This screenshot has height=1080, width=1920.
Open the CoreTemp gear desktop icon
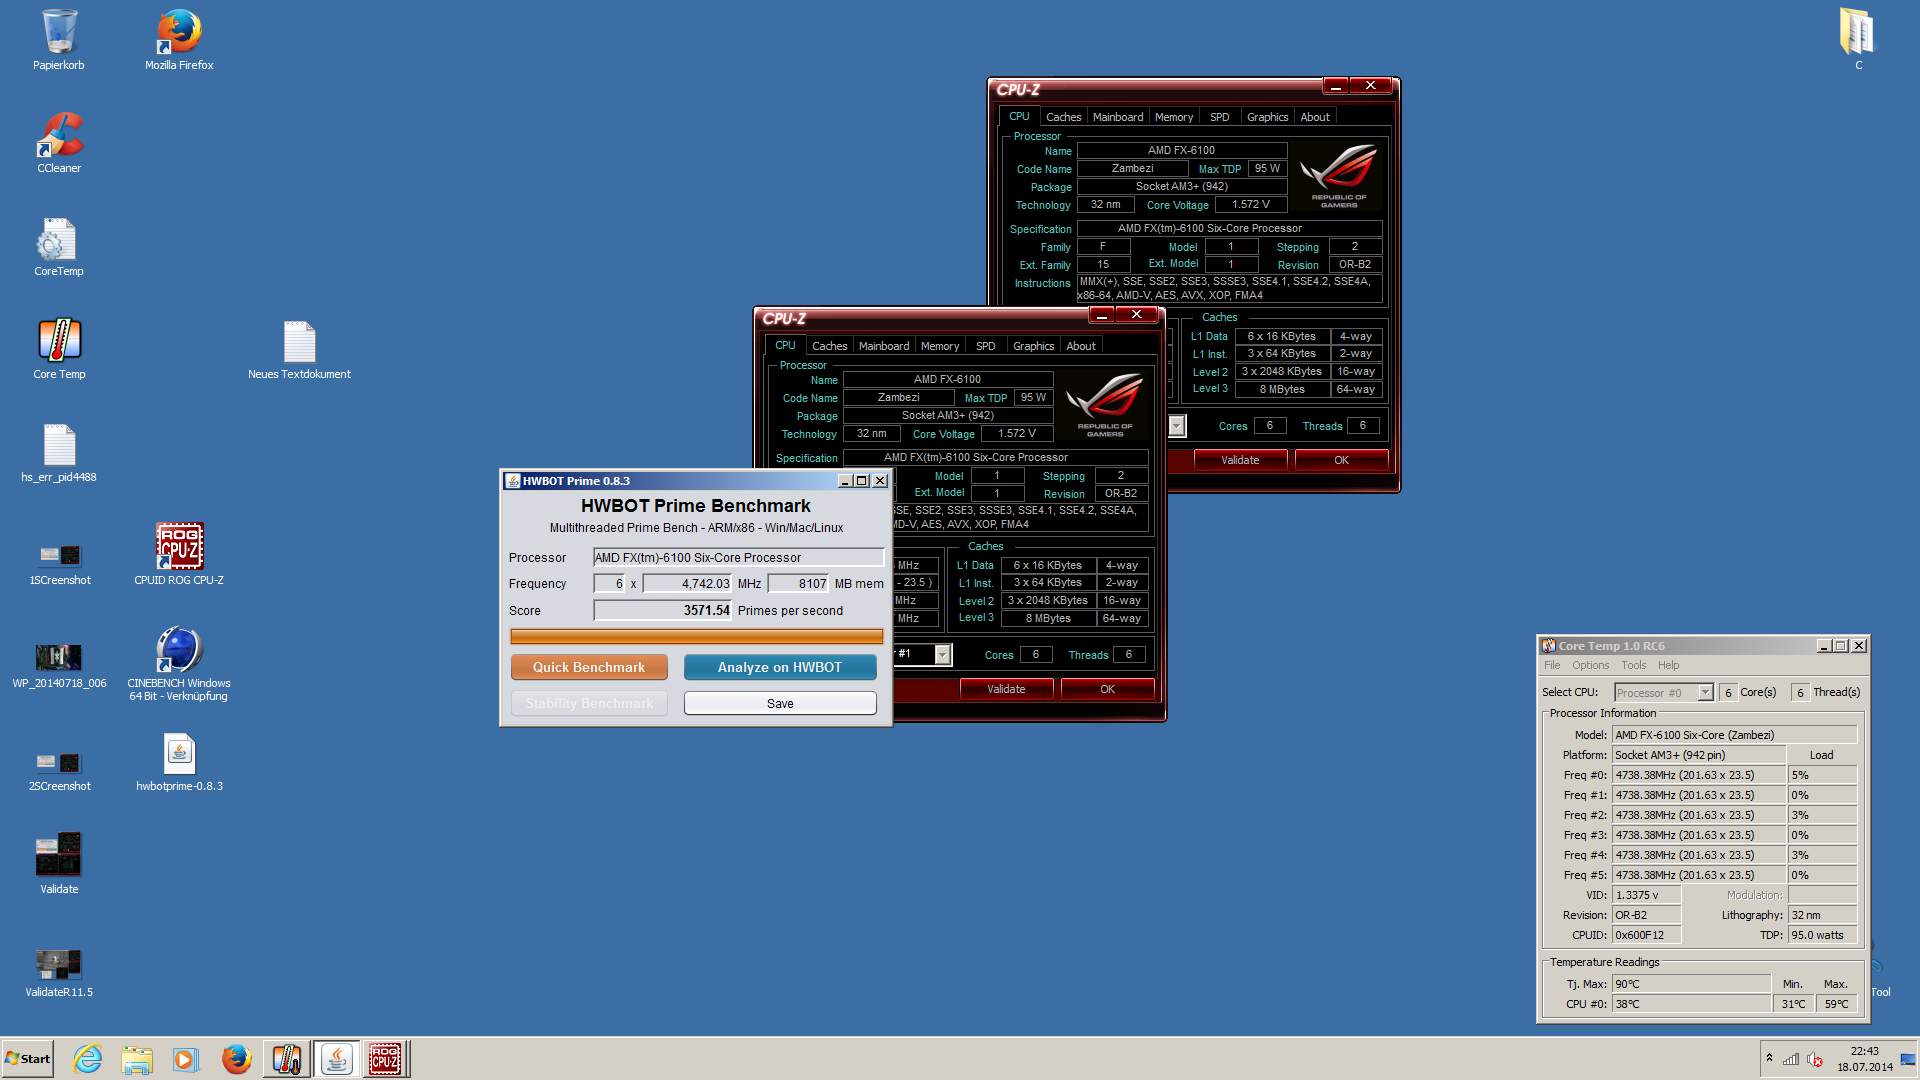(59, 246)
